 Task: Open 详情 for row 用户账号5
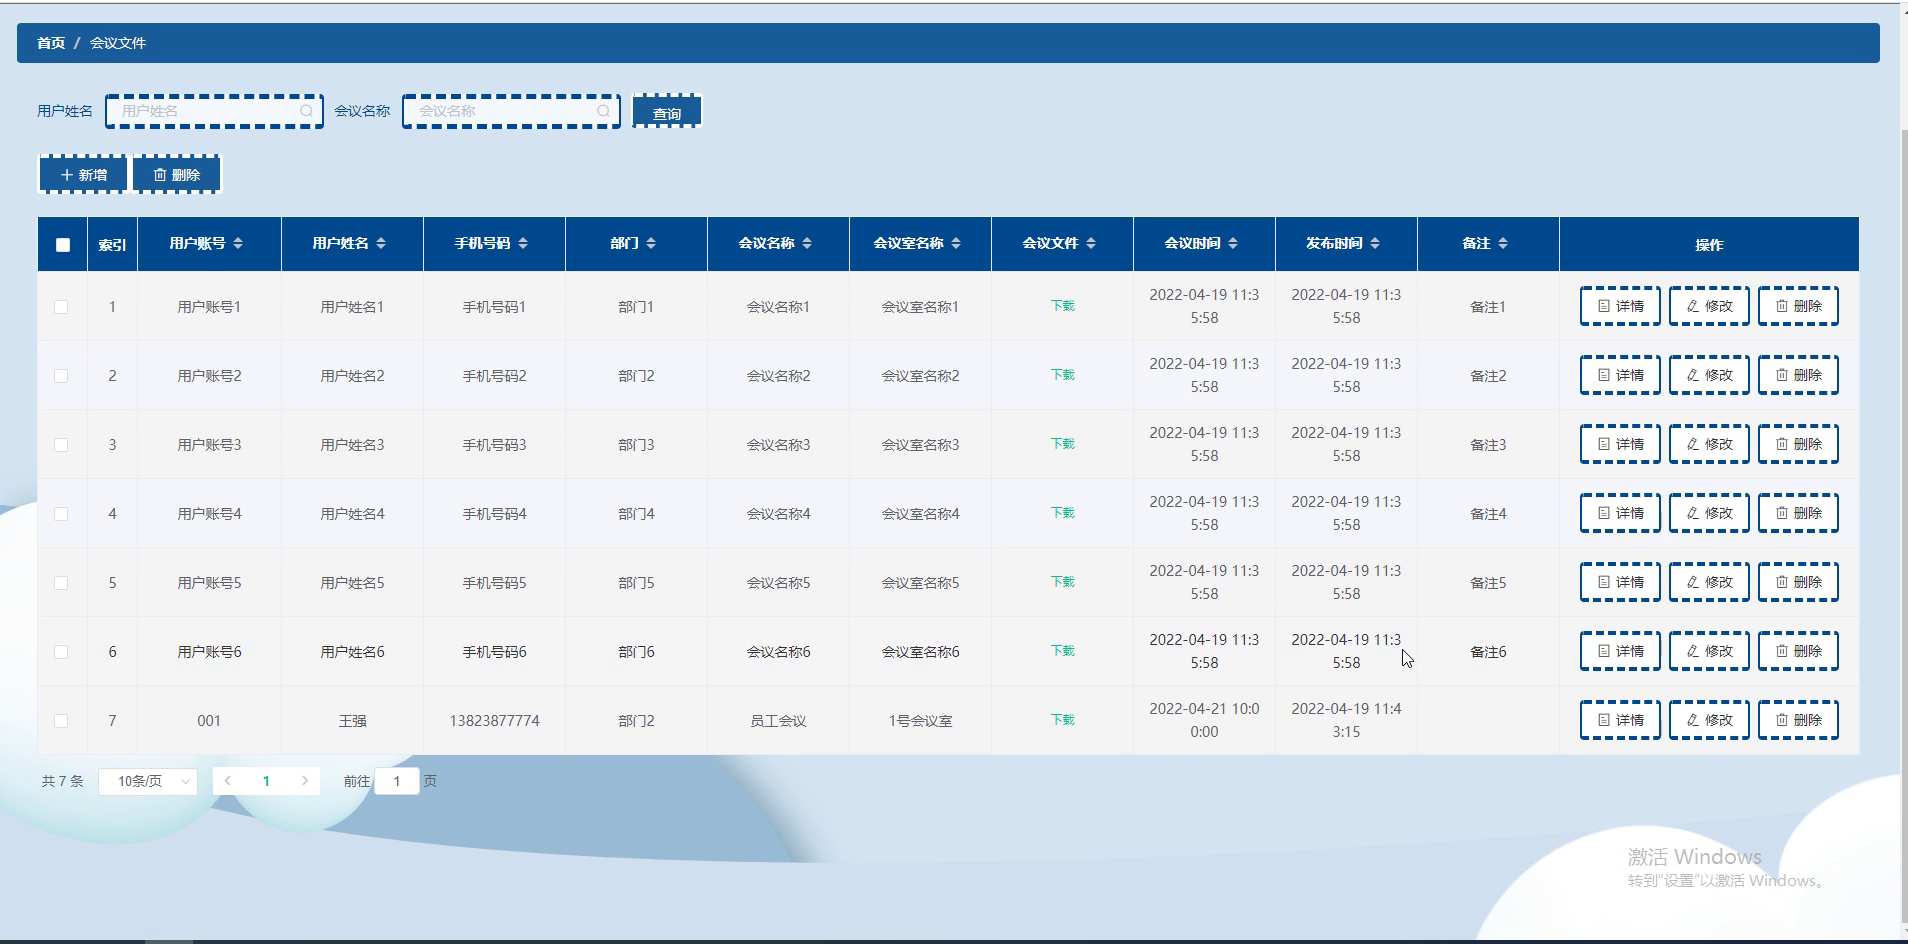(x=1620, y=582)
